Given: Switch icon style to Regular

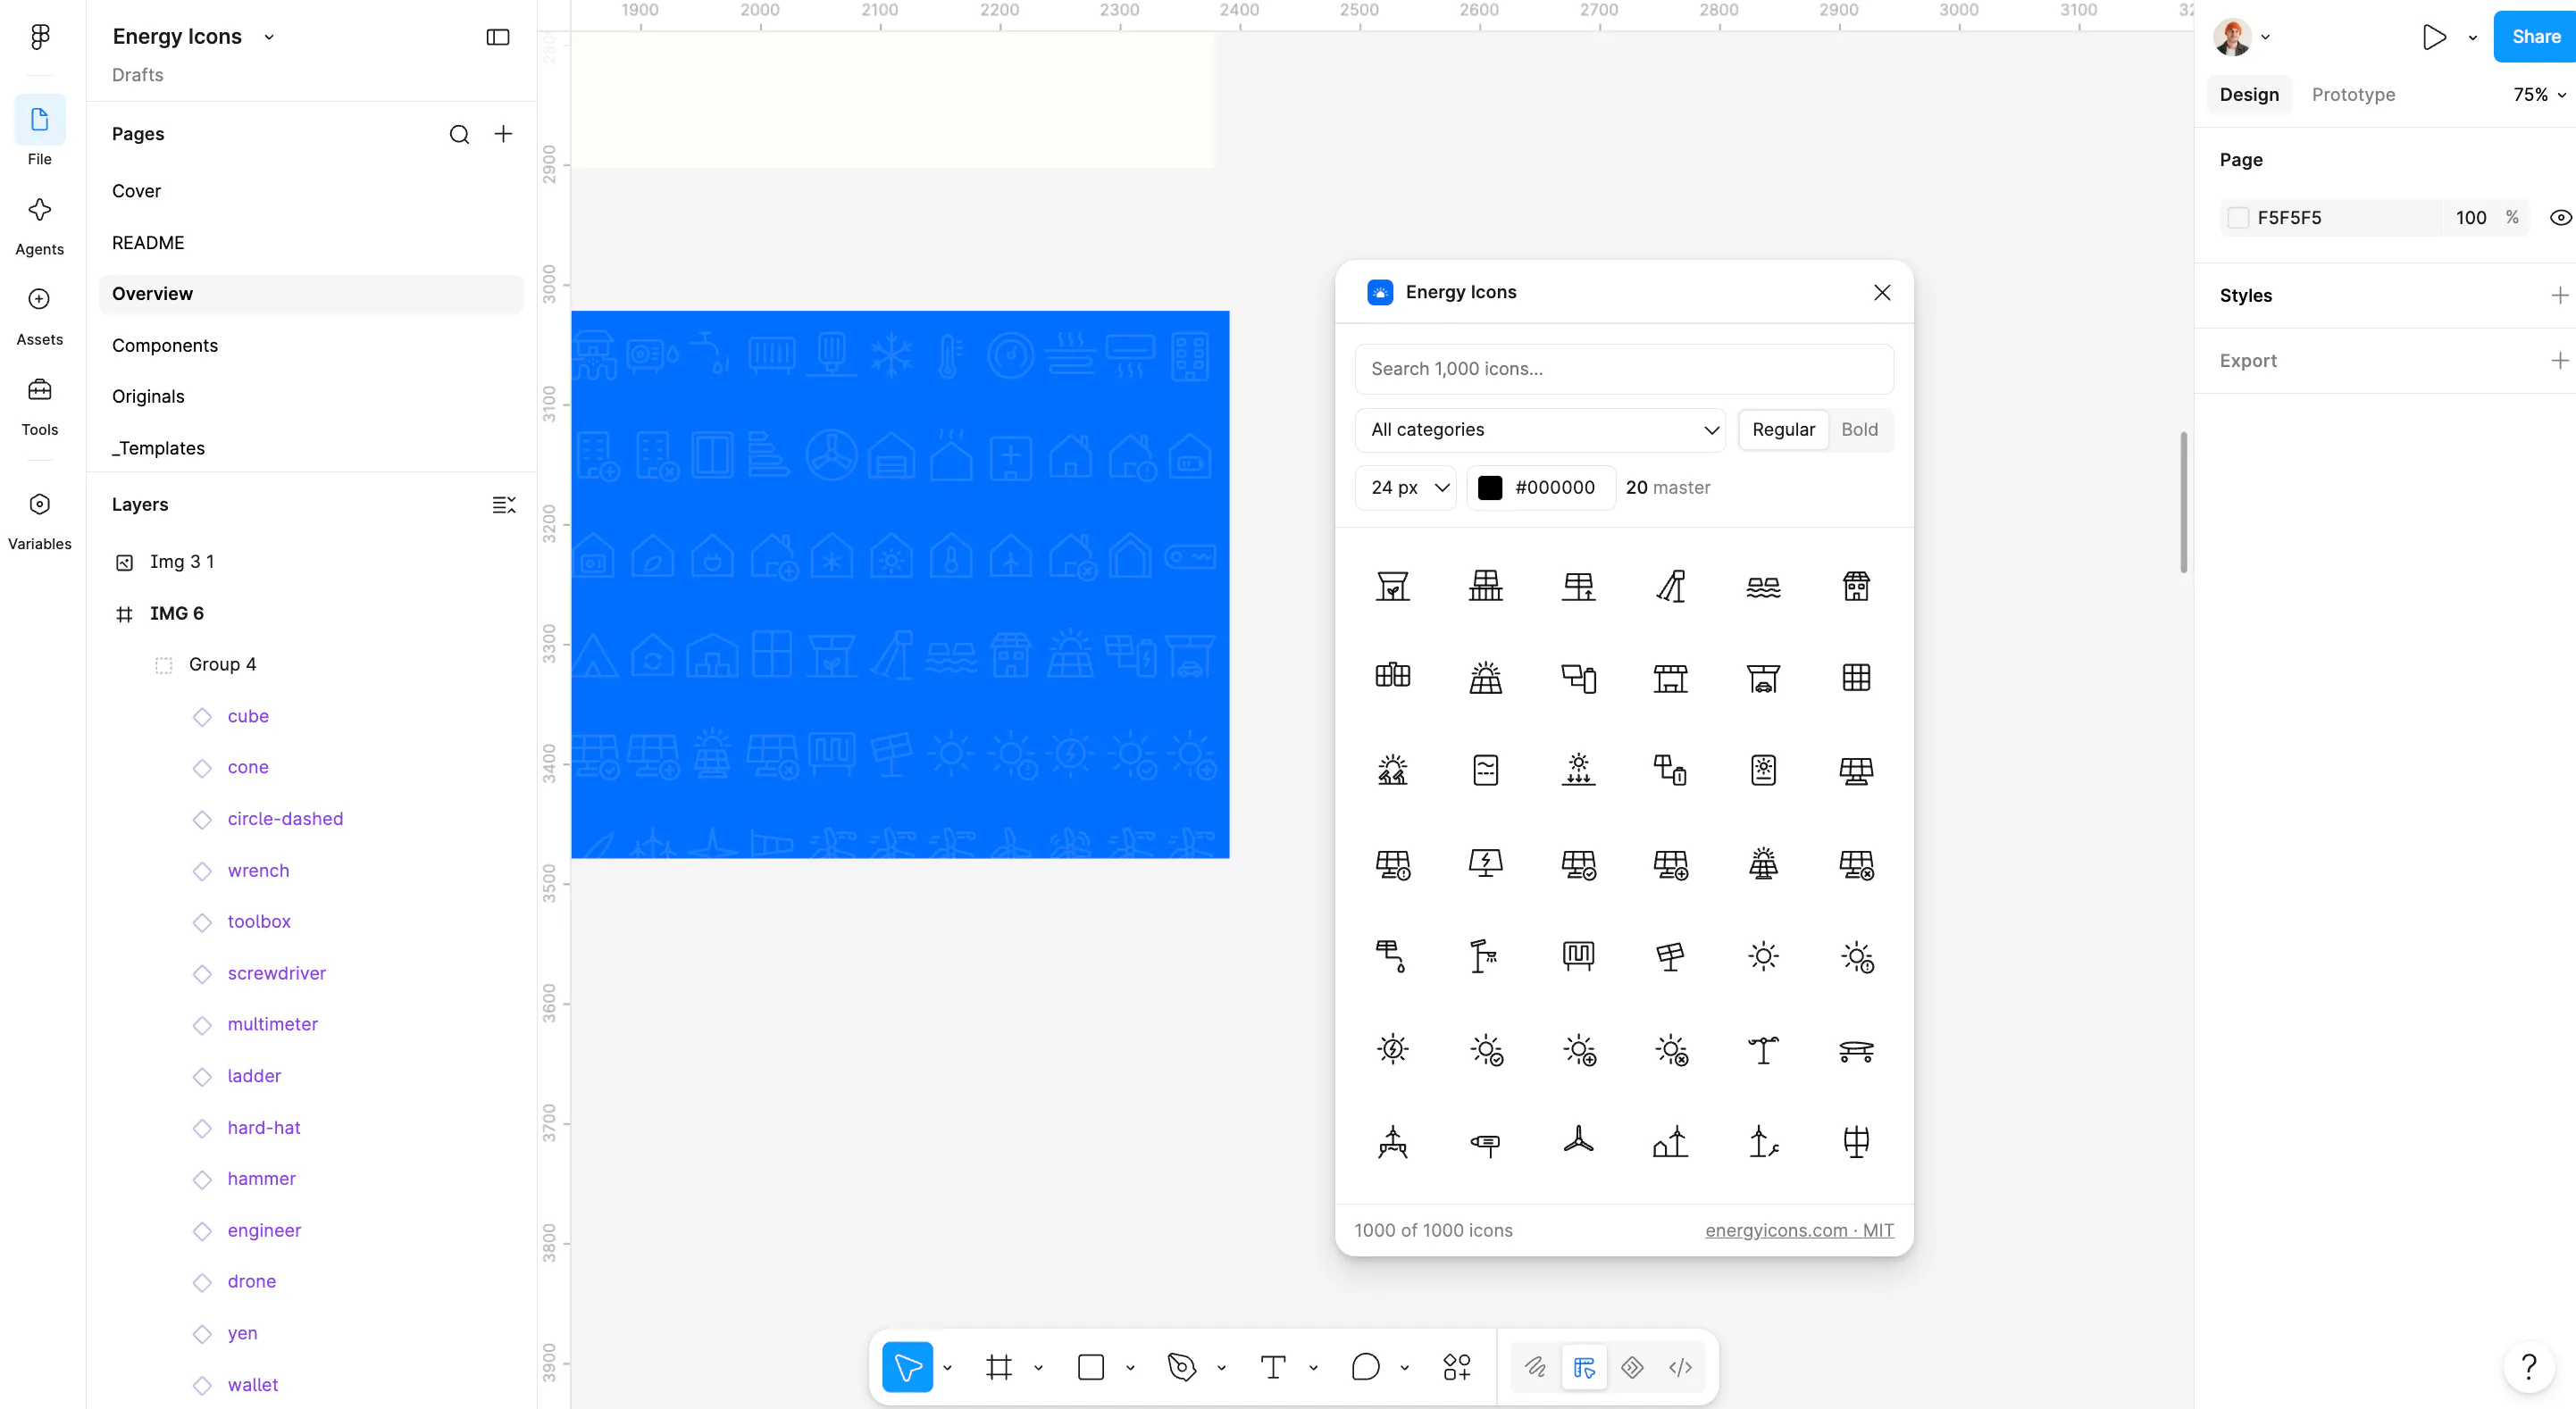Looking at the screenshot, I should pyautogui.click(x=1783, y=429).
